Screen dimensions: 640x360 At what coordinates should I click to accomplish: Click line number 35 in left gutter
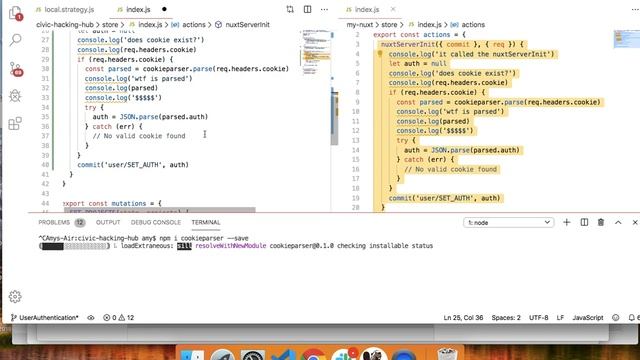[45, 117]
